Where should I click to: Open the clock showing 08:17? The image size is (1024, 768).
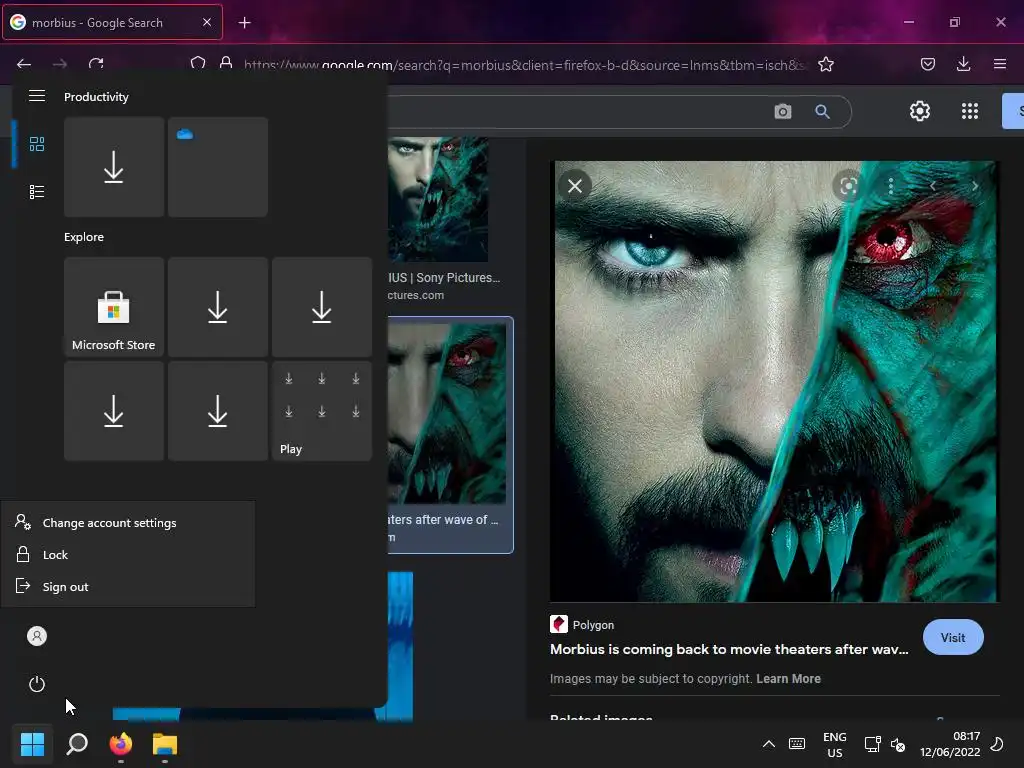(950, 744)
